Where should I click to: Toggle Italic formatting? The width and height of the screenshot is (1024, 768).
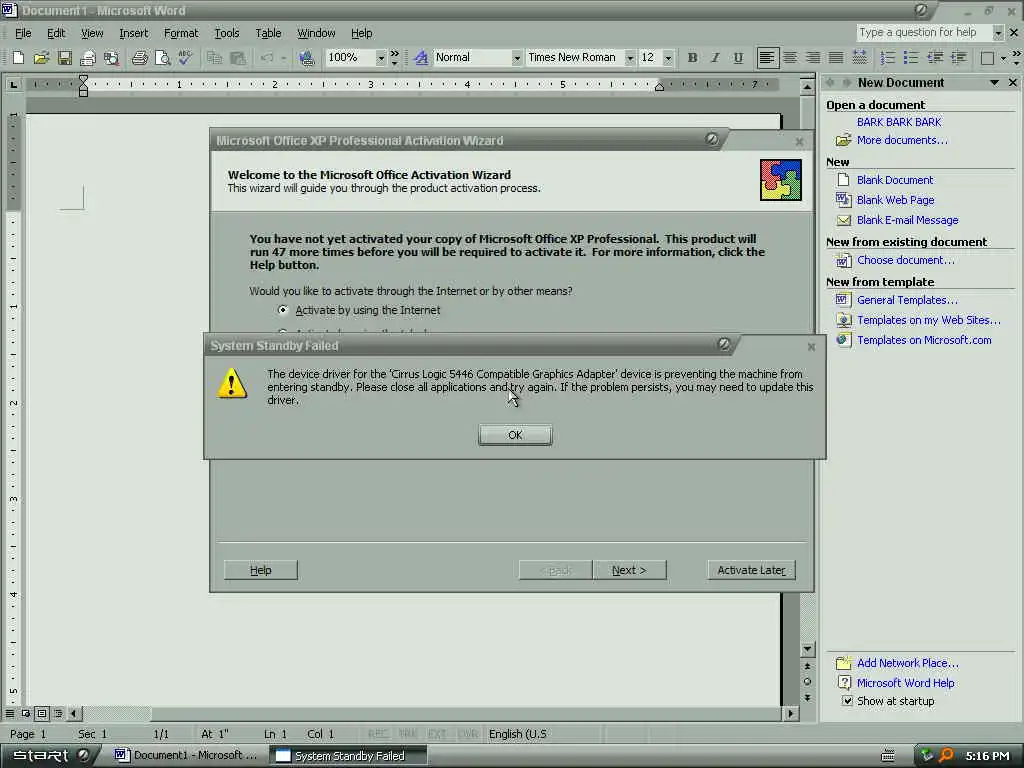pos(715,58)
